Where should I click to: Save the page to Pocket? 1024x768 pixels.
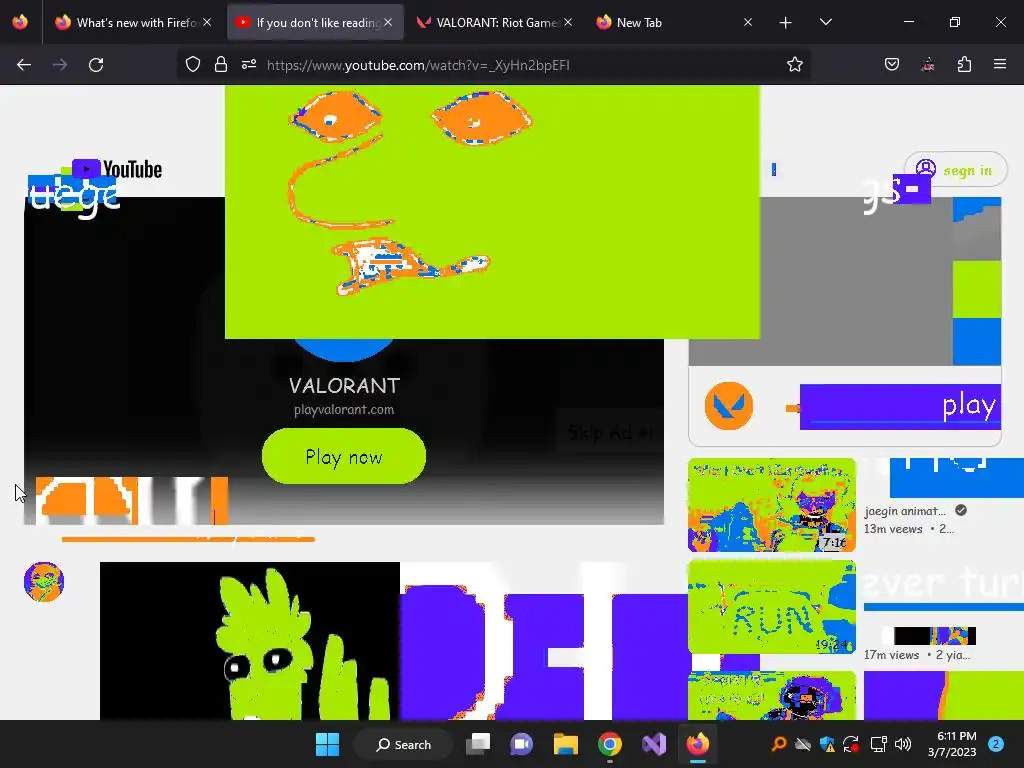tap(891, 64)
